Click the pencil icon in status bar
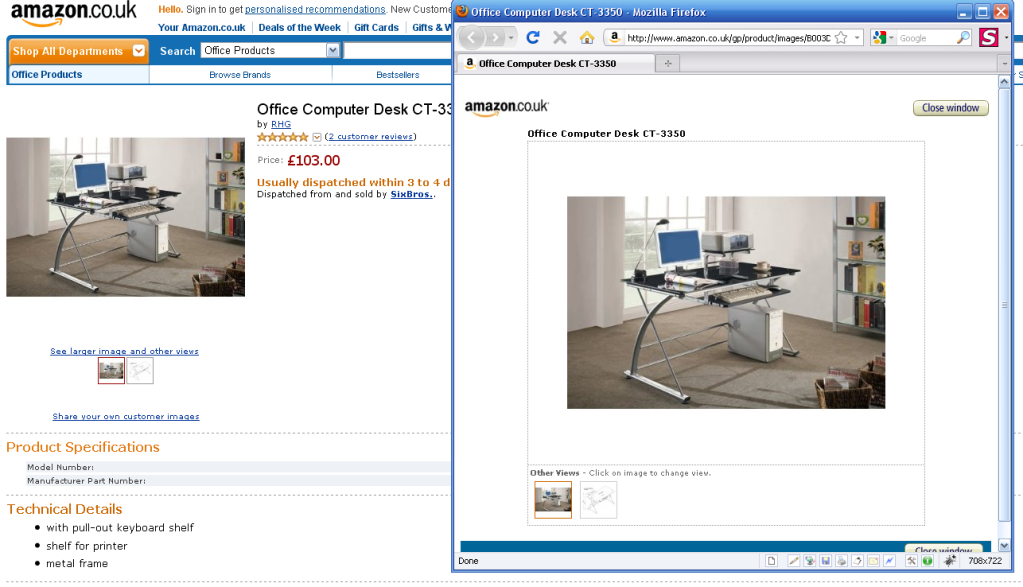 793,561
